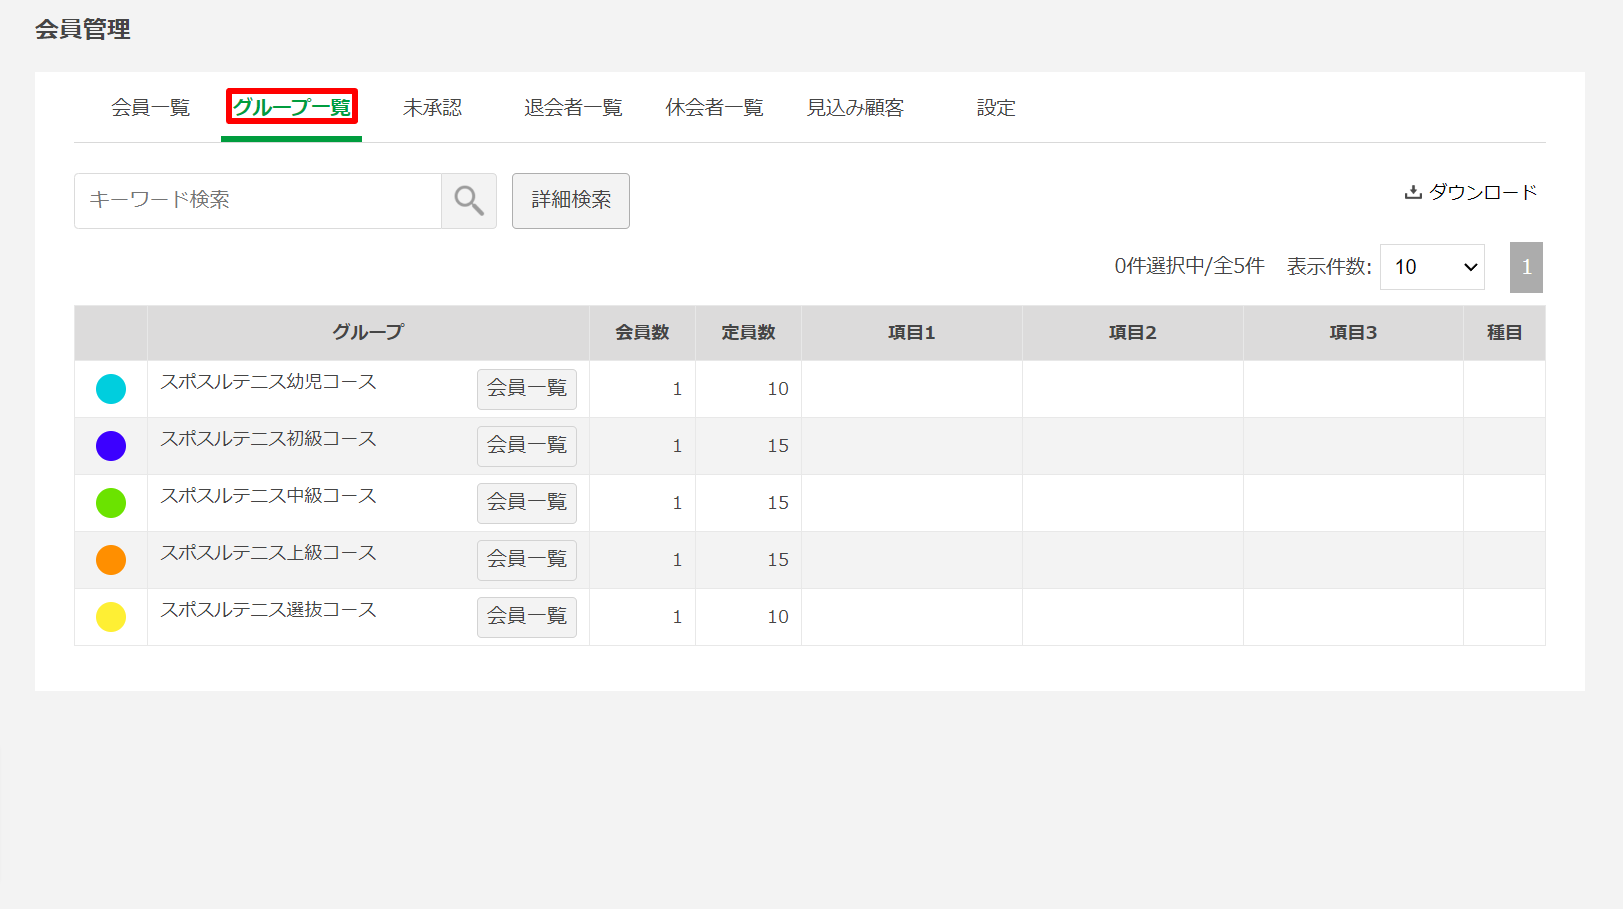Open 会員一覧 for スポスルテニス上級コース

527,560
